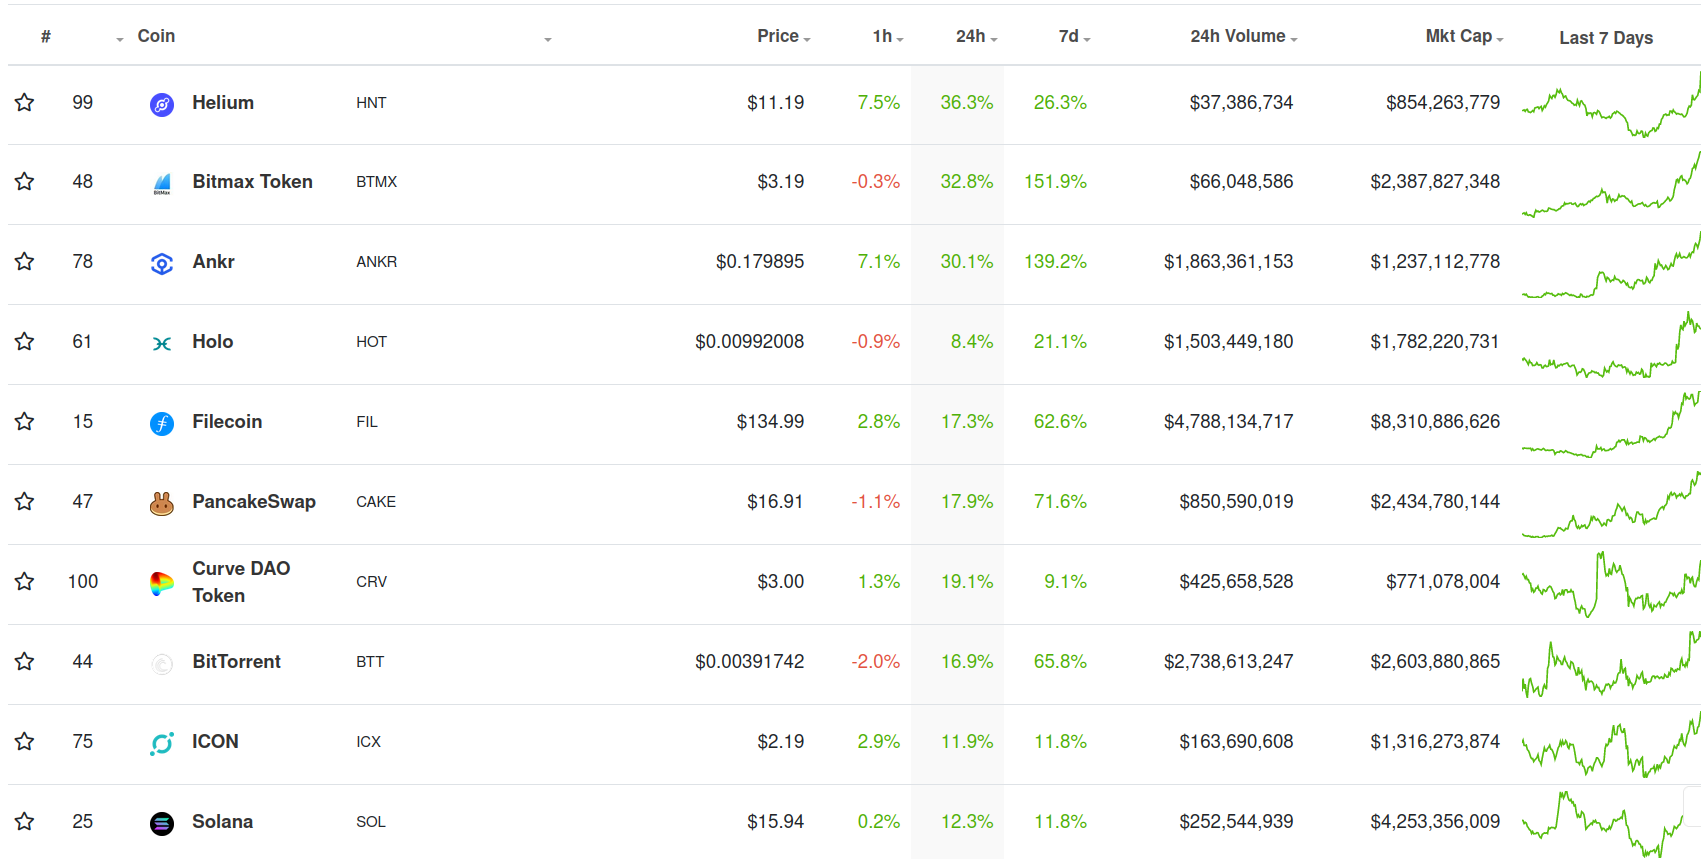Sort by 1h change column

click(887, 36)
